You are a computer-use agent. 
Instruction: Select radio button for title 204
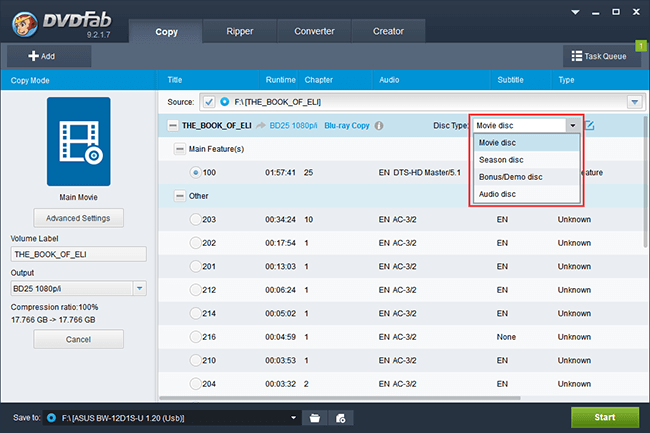click(195, 384)
